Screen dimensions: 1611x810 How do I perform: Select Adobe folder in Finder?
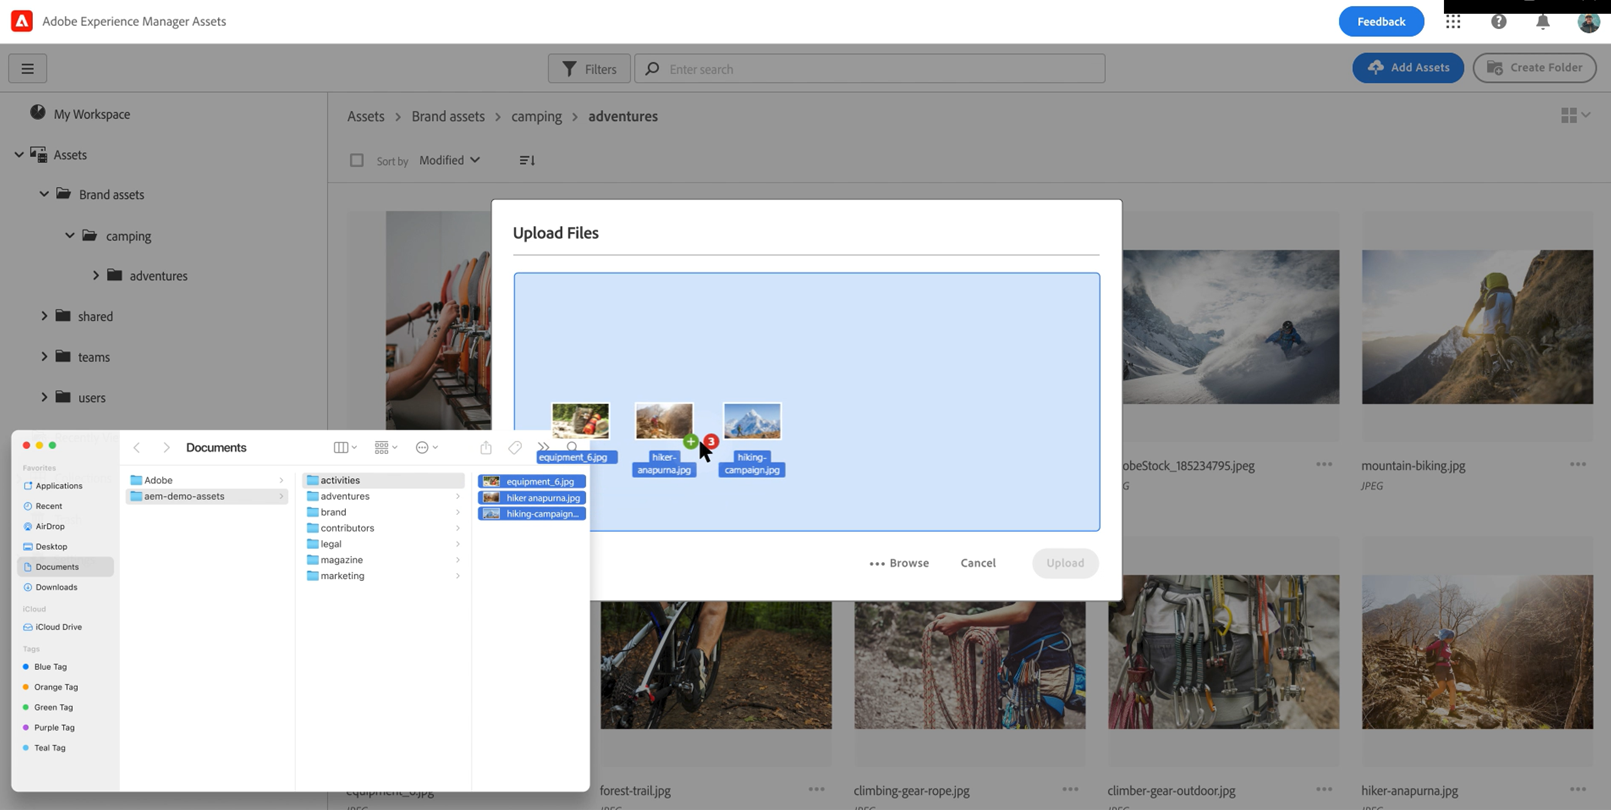[x=207, y=480]
